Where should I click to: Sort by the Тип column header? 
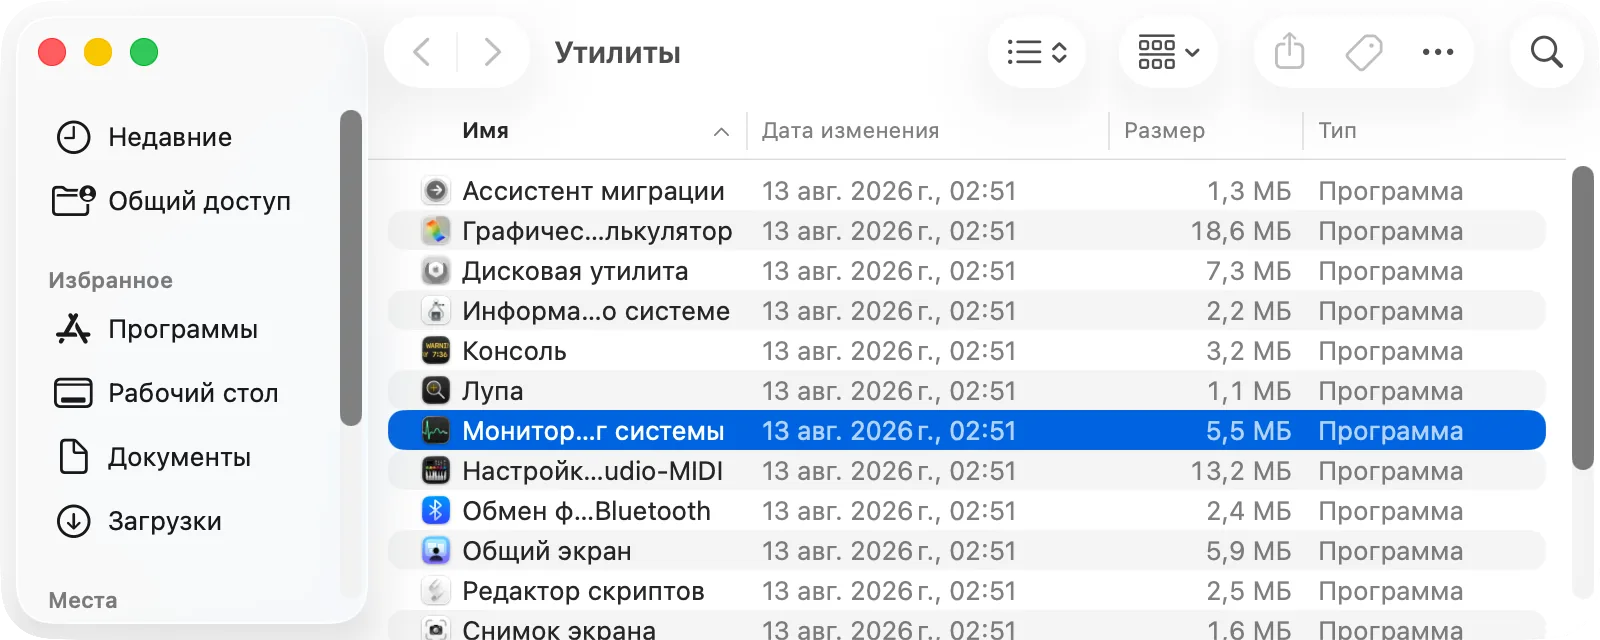[x=1337, y=131]
